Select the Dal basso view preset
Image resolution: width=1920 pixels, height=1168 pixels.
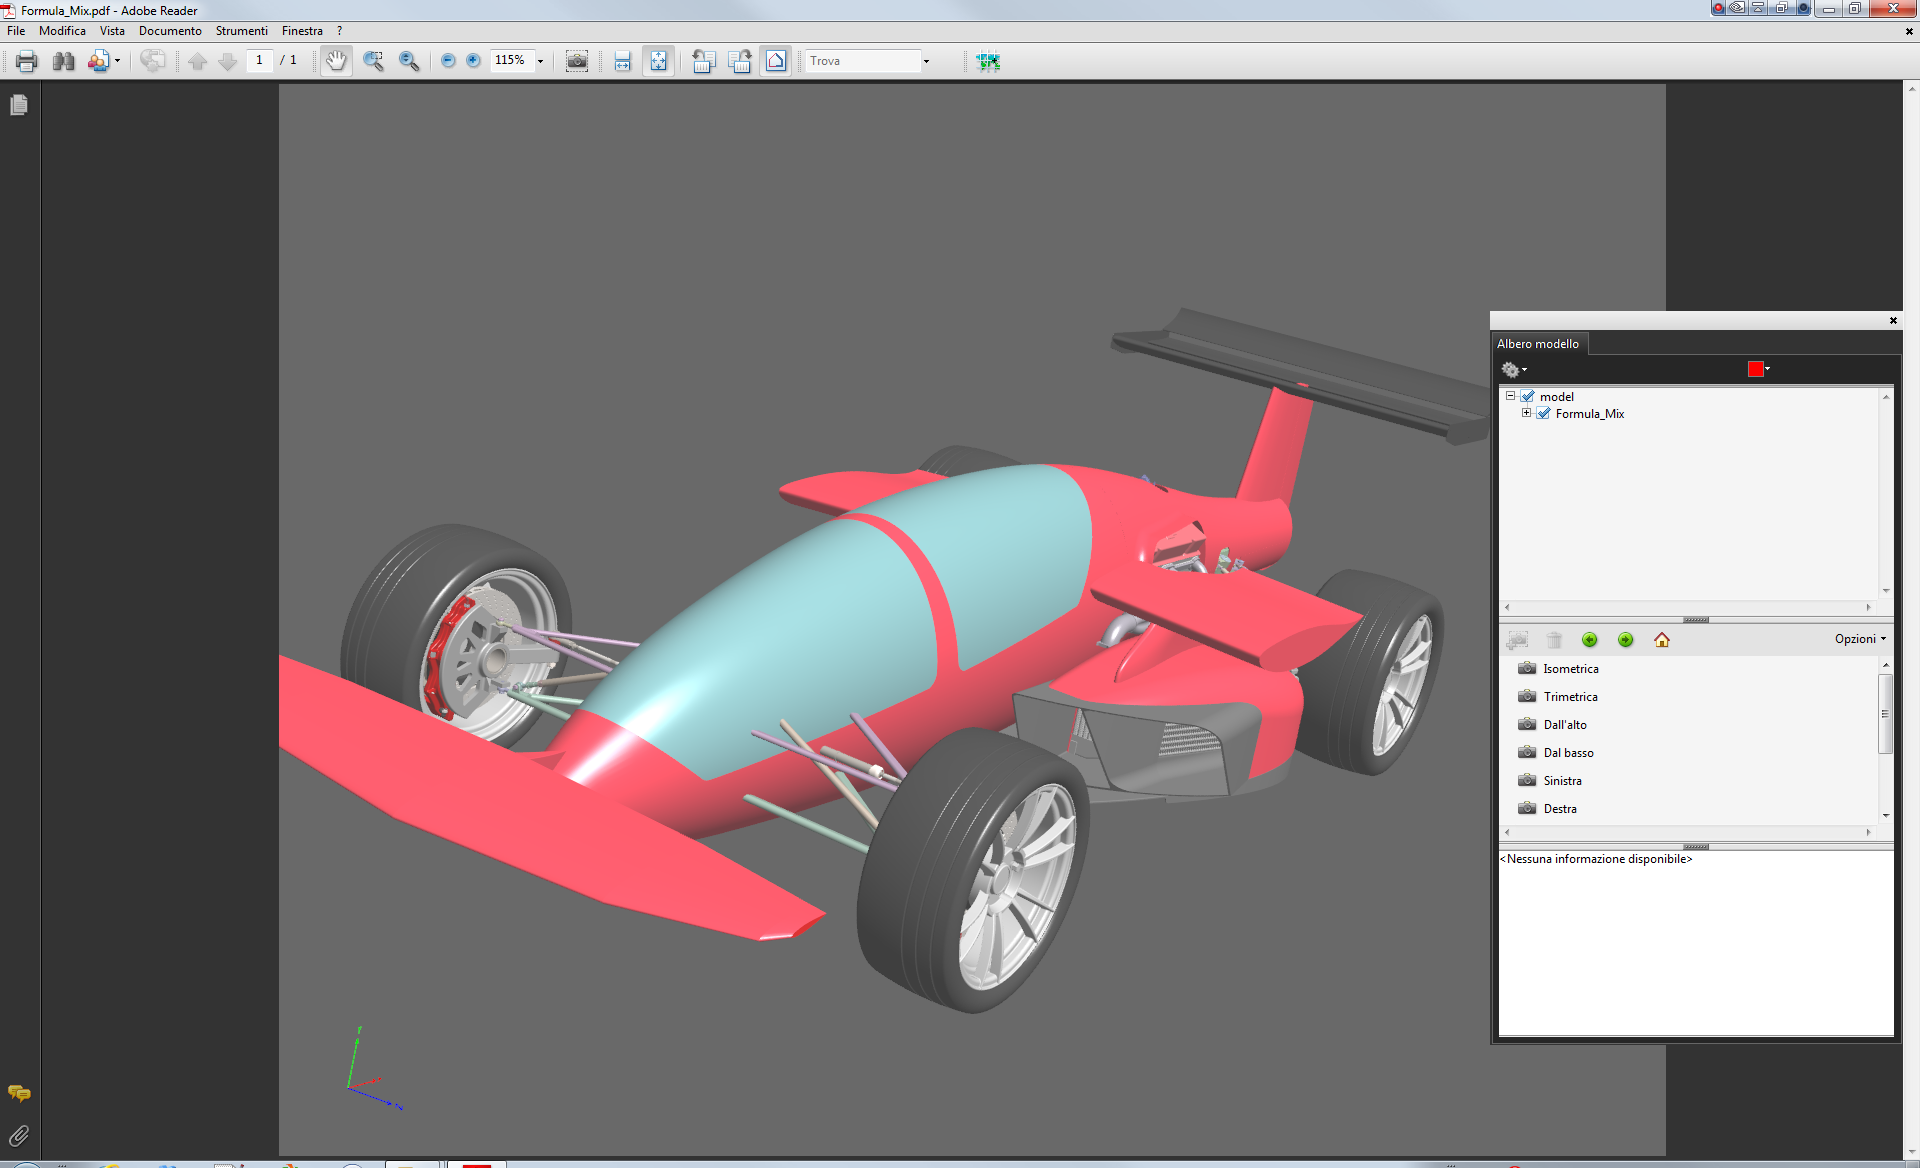[x=1568, y=751]
